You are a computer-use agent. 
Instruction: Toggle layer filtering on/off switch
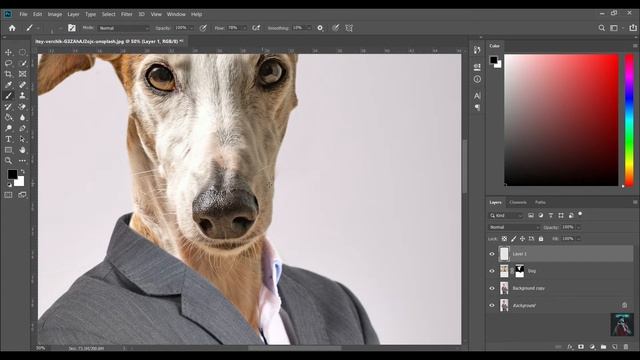(x=580, y=214)
